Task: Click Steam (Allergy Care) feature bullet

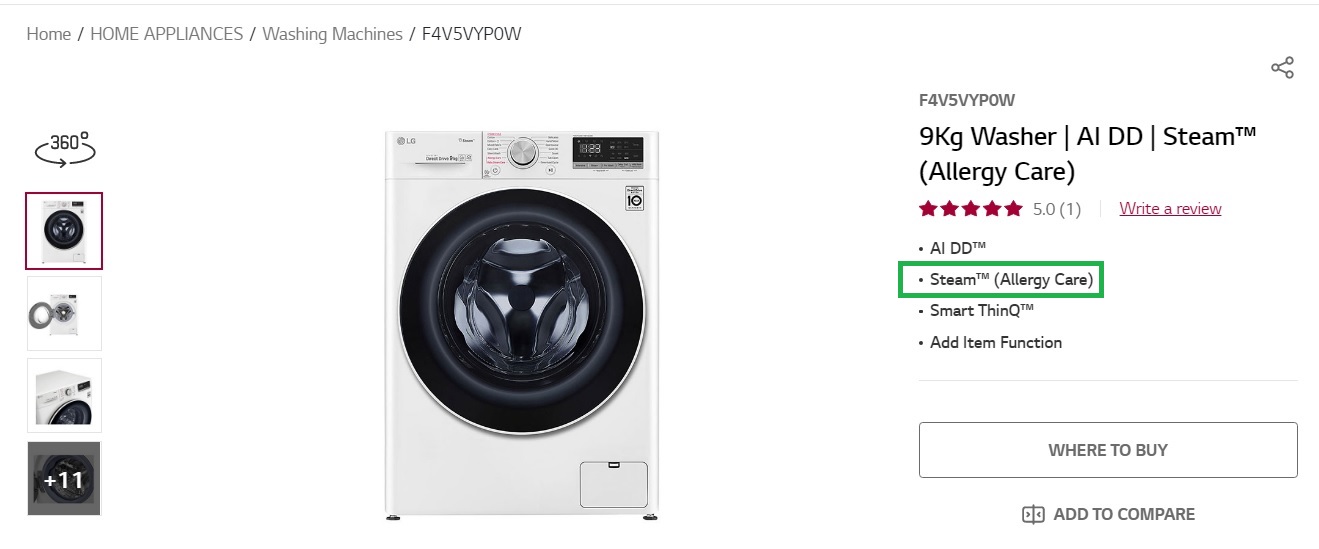Action: click(x=1011, y=280)
